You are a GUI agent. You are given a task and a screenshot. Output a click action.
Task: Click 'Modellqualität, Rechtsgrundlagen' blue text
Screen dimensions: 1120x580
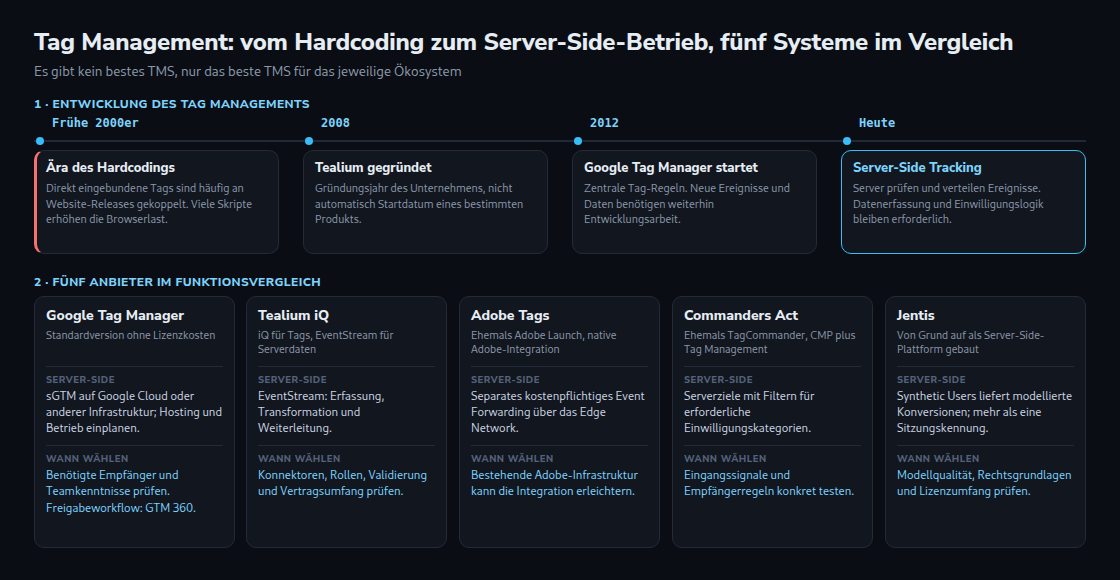pyautogui.click(x=984, y=484)
